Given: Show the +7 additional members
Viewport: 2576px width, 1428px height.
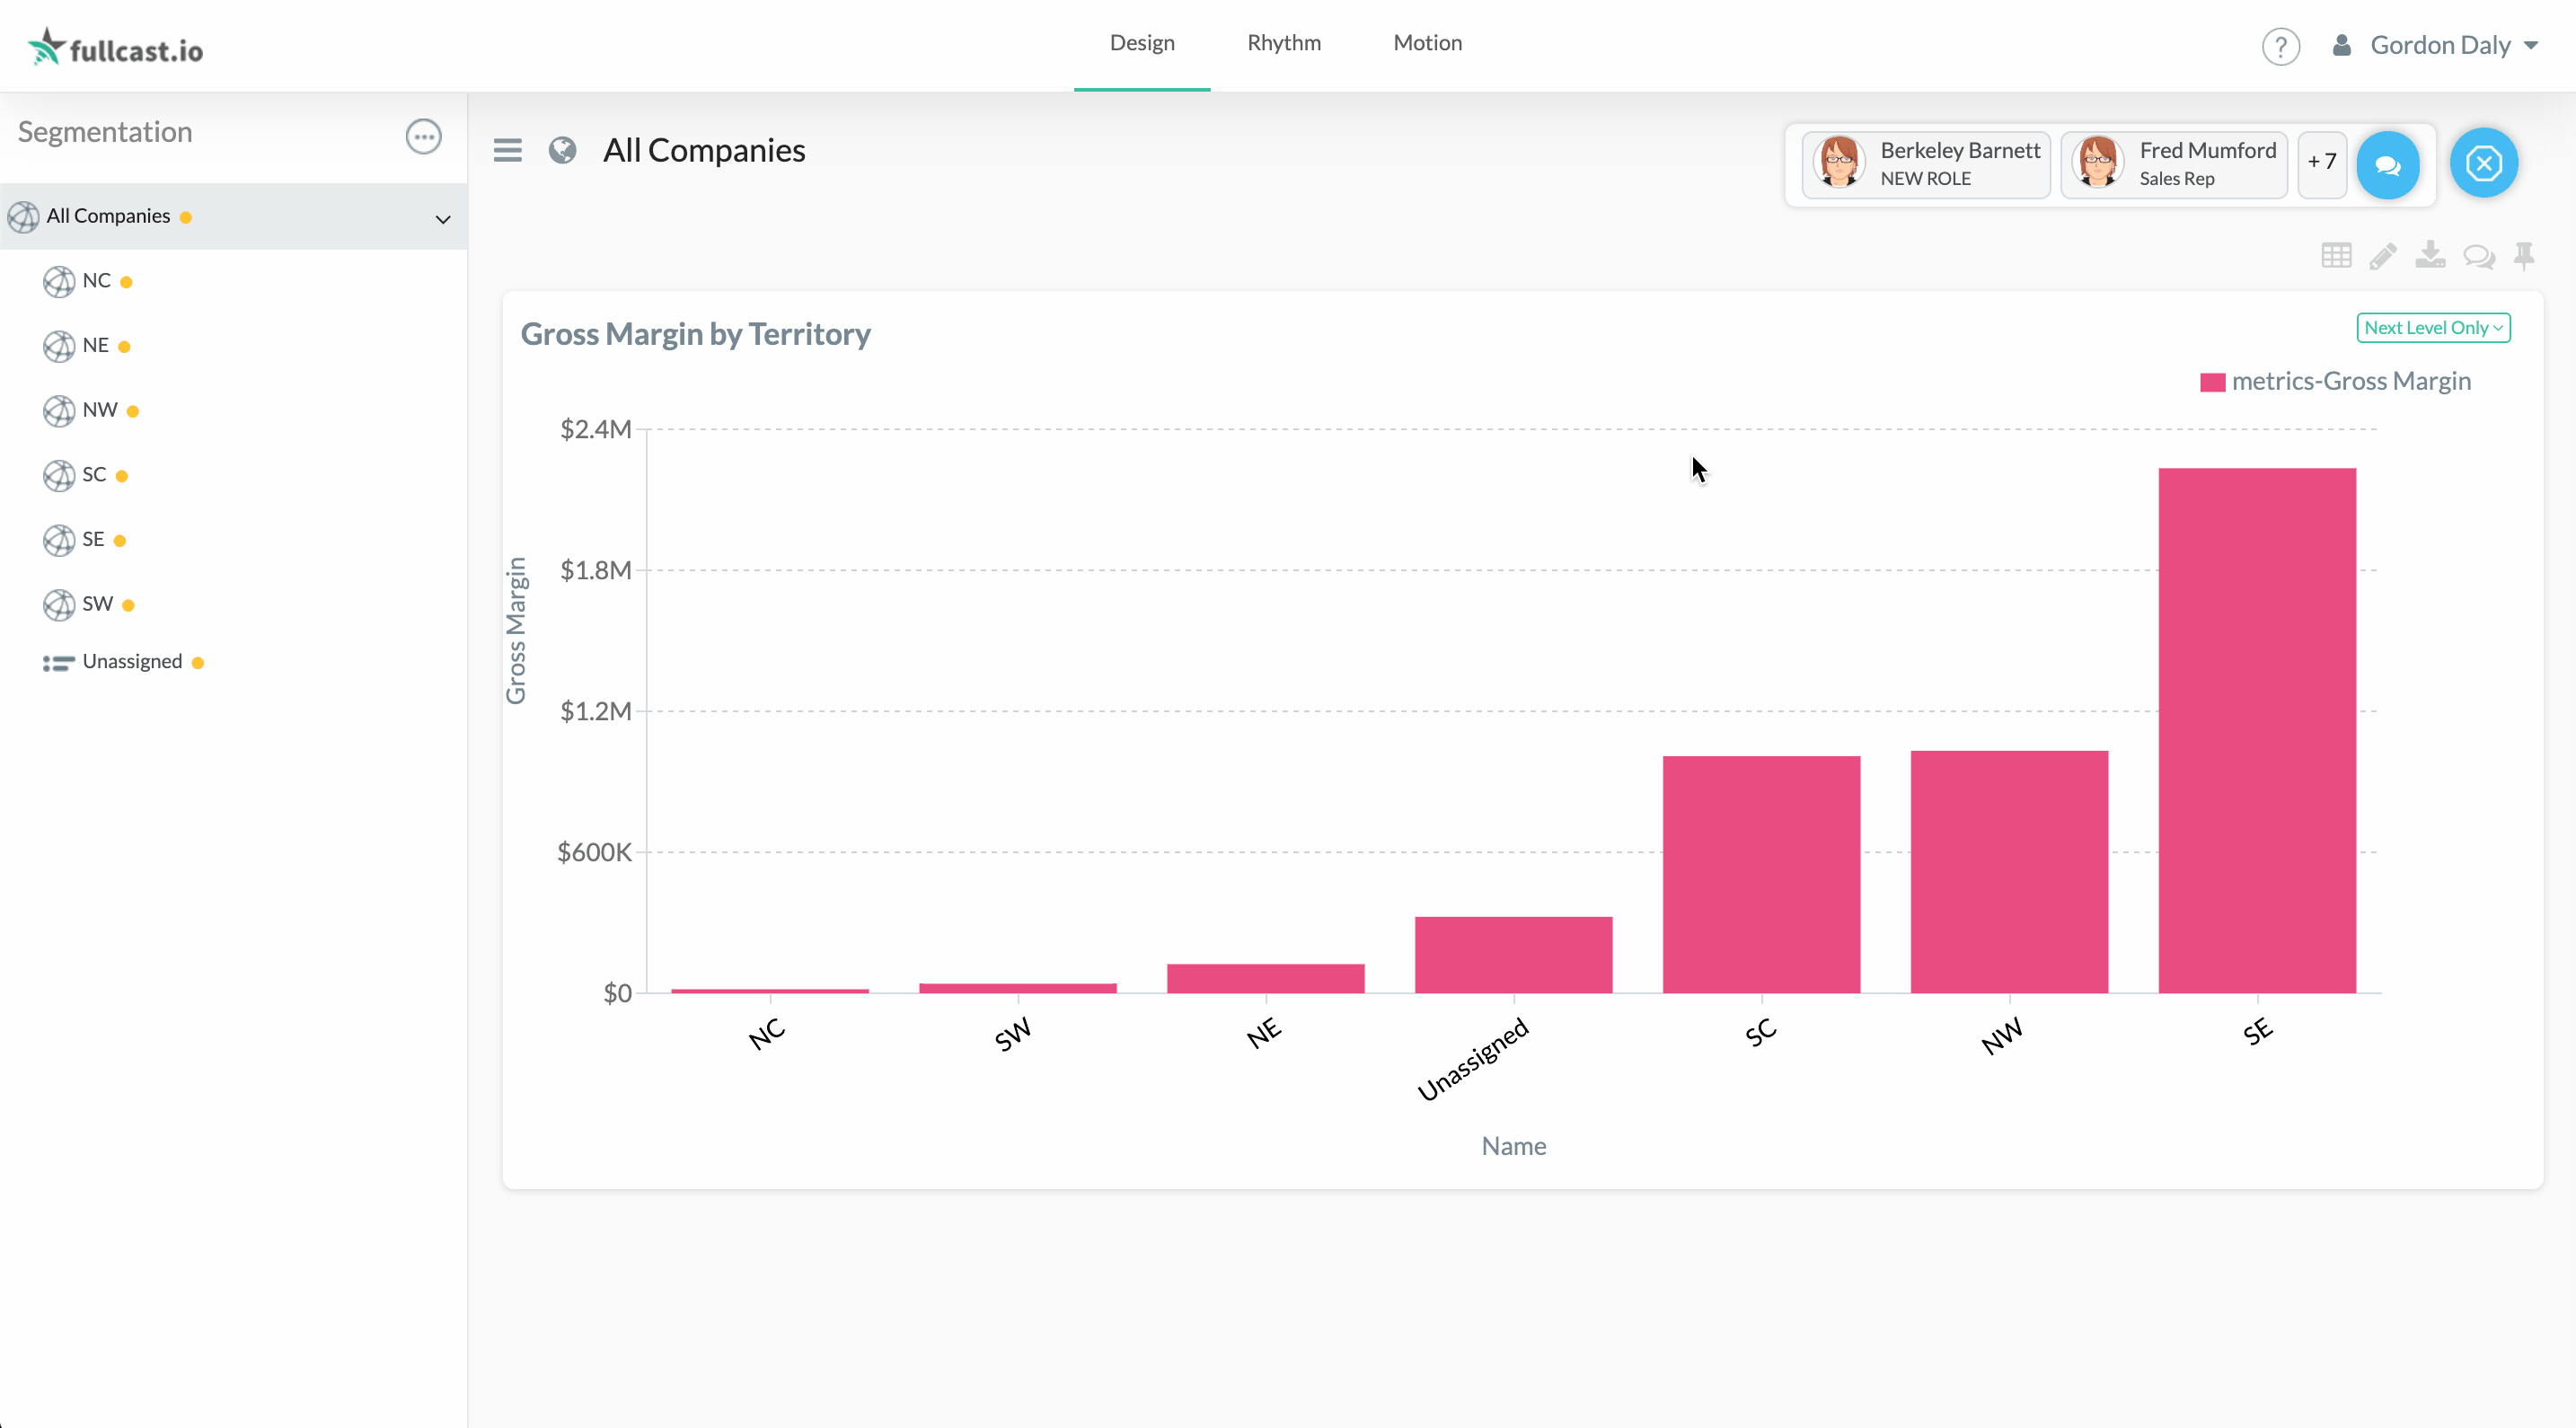Looking at the screenshot, I should 2321,162.
